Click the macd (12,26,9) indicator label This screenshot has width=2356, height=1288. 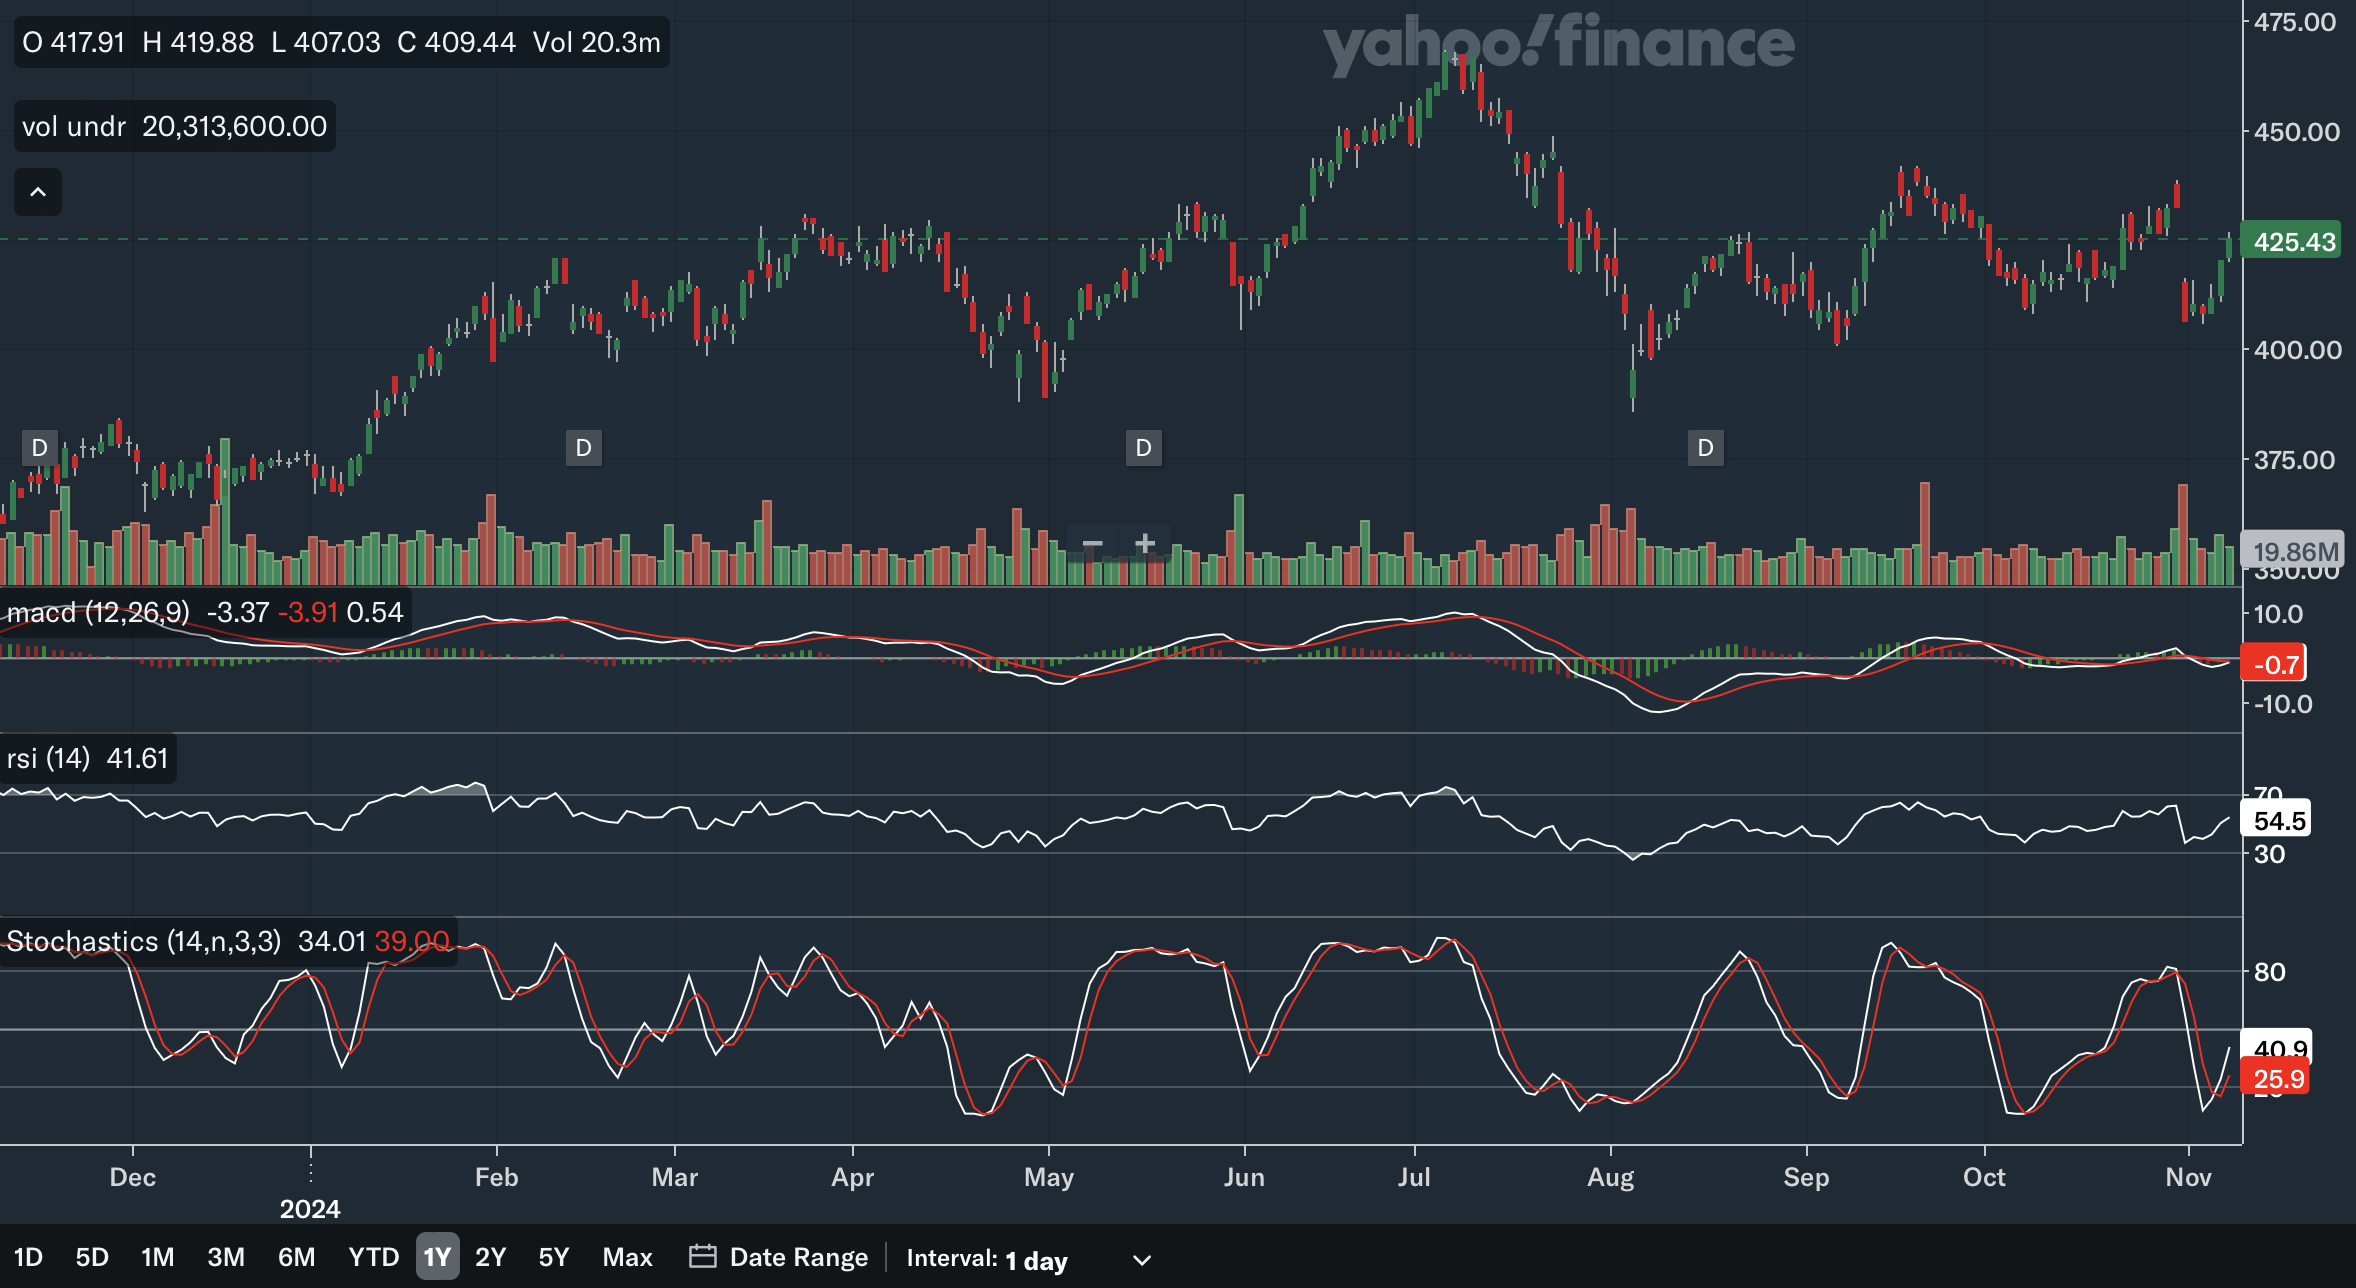tap(98, 612)
